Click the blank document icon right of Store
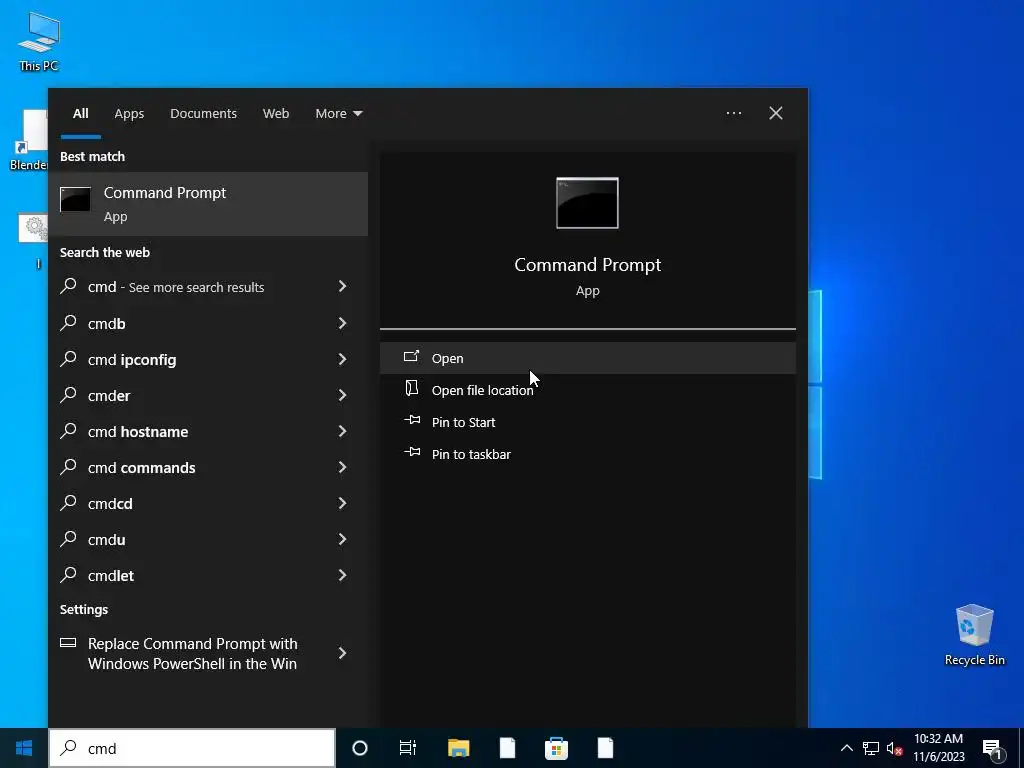The image size is (1024, 768). (x=605, y=748)
